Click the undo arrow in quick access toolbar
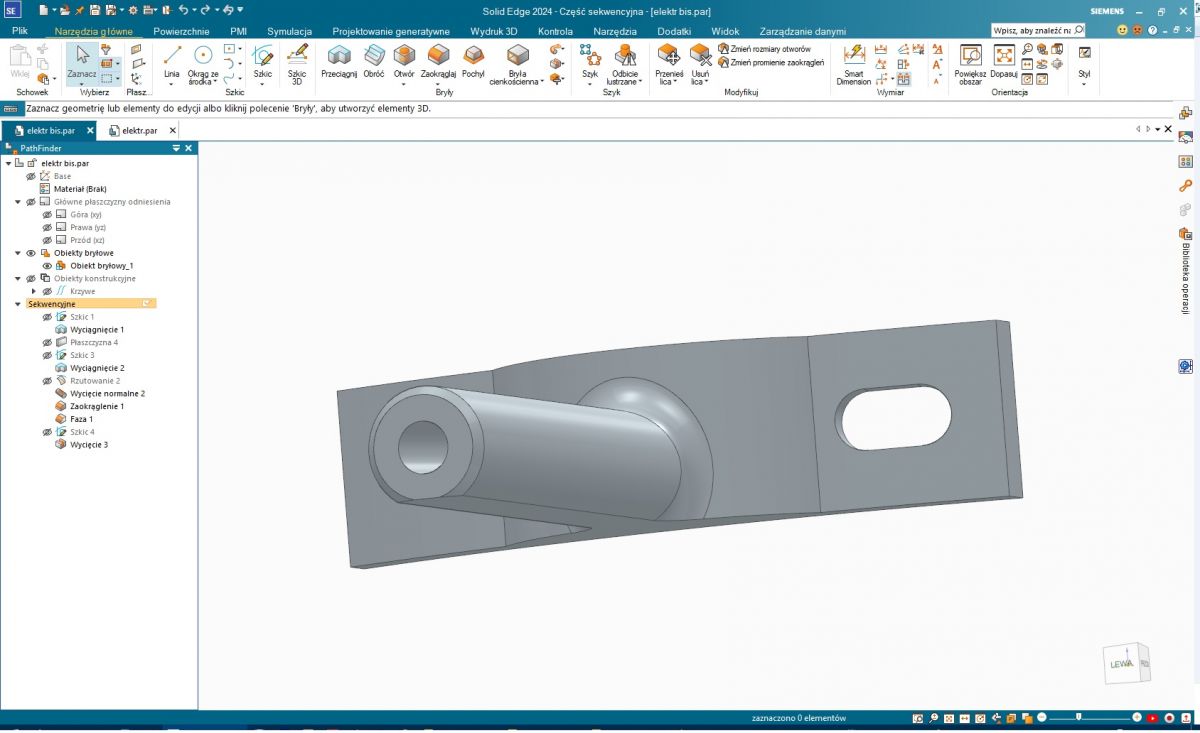 click(x=183, y=10)
